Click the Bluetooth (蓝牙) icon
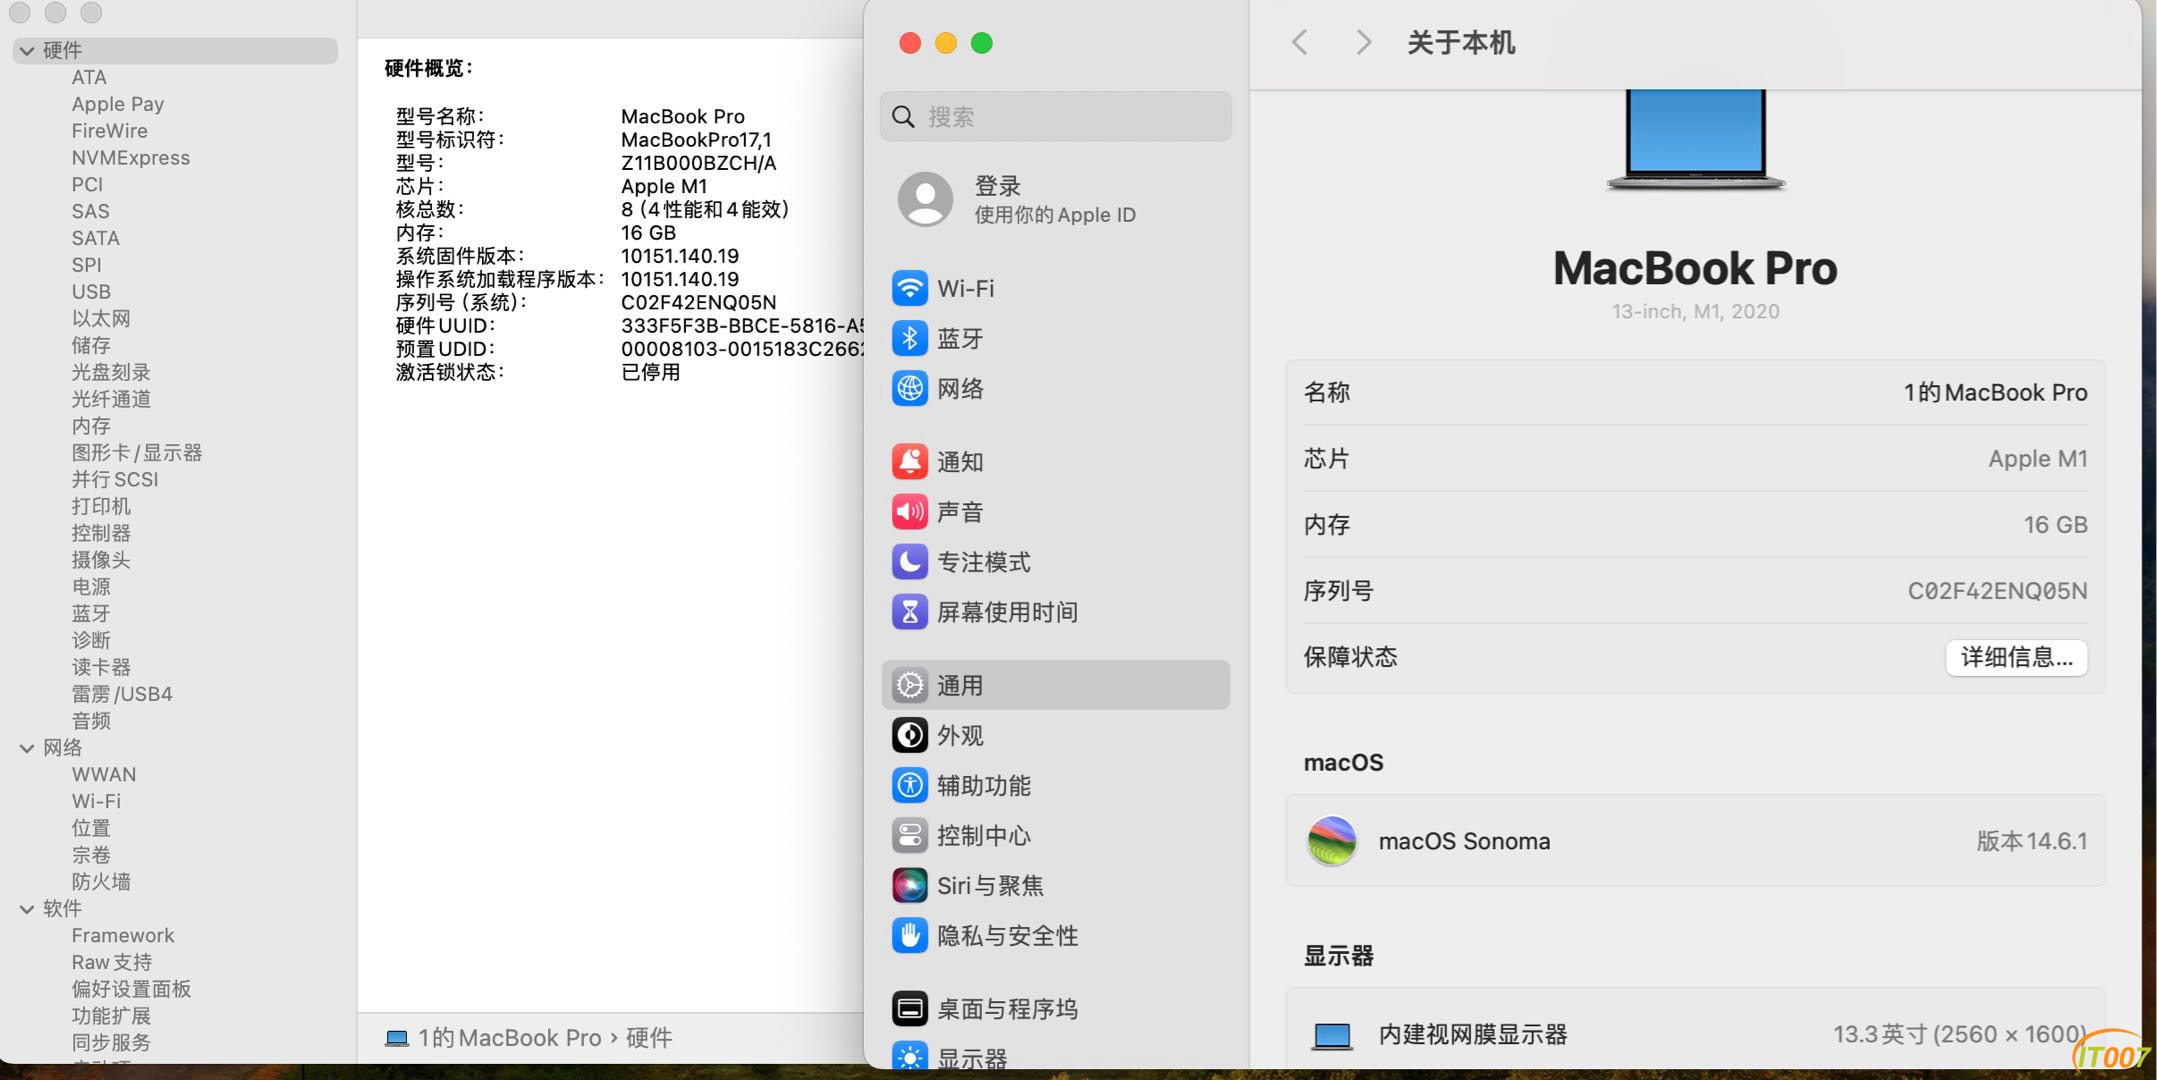This screenshot has height=1080, width=2157. coord(909,338)
